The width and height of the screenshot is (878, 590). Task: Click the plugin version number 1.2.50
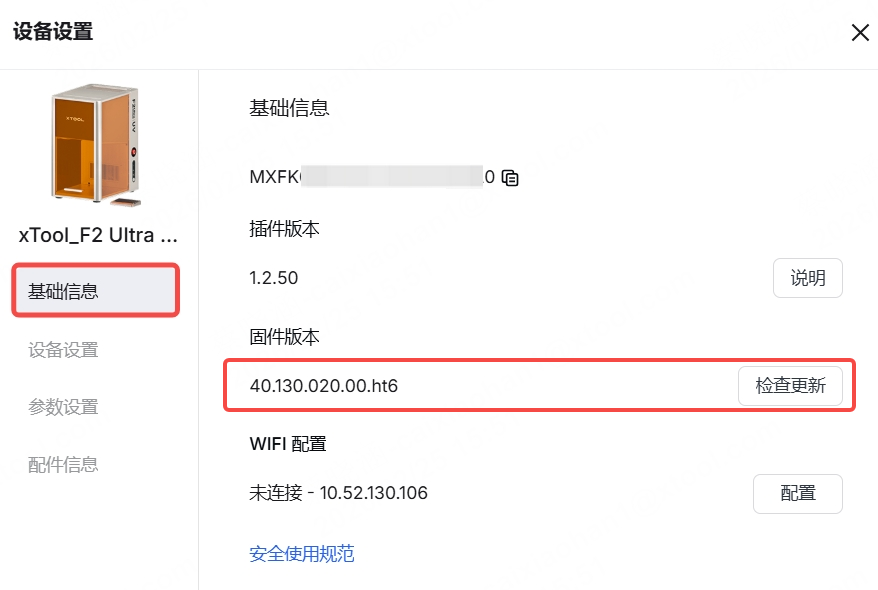click(274, 278)
